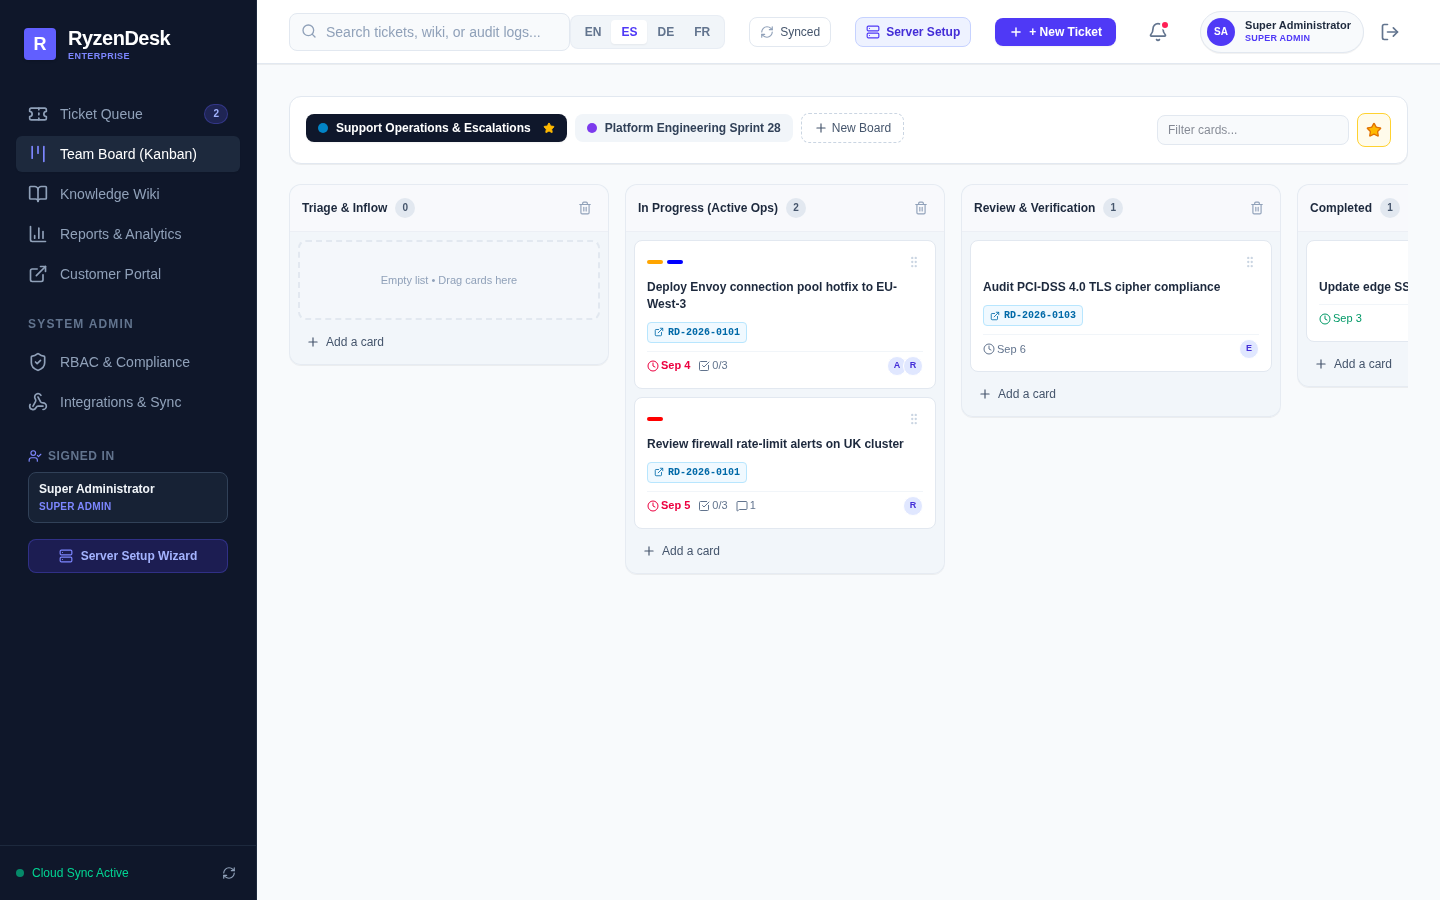Open Knowledge Wiki page
This screenshot has width=1440, height=900.
128,194
